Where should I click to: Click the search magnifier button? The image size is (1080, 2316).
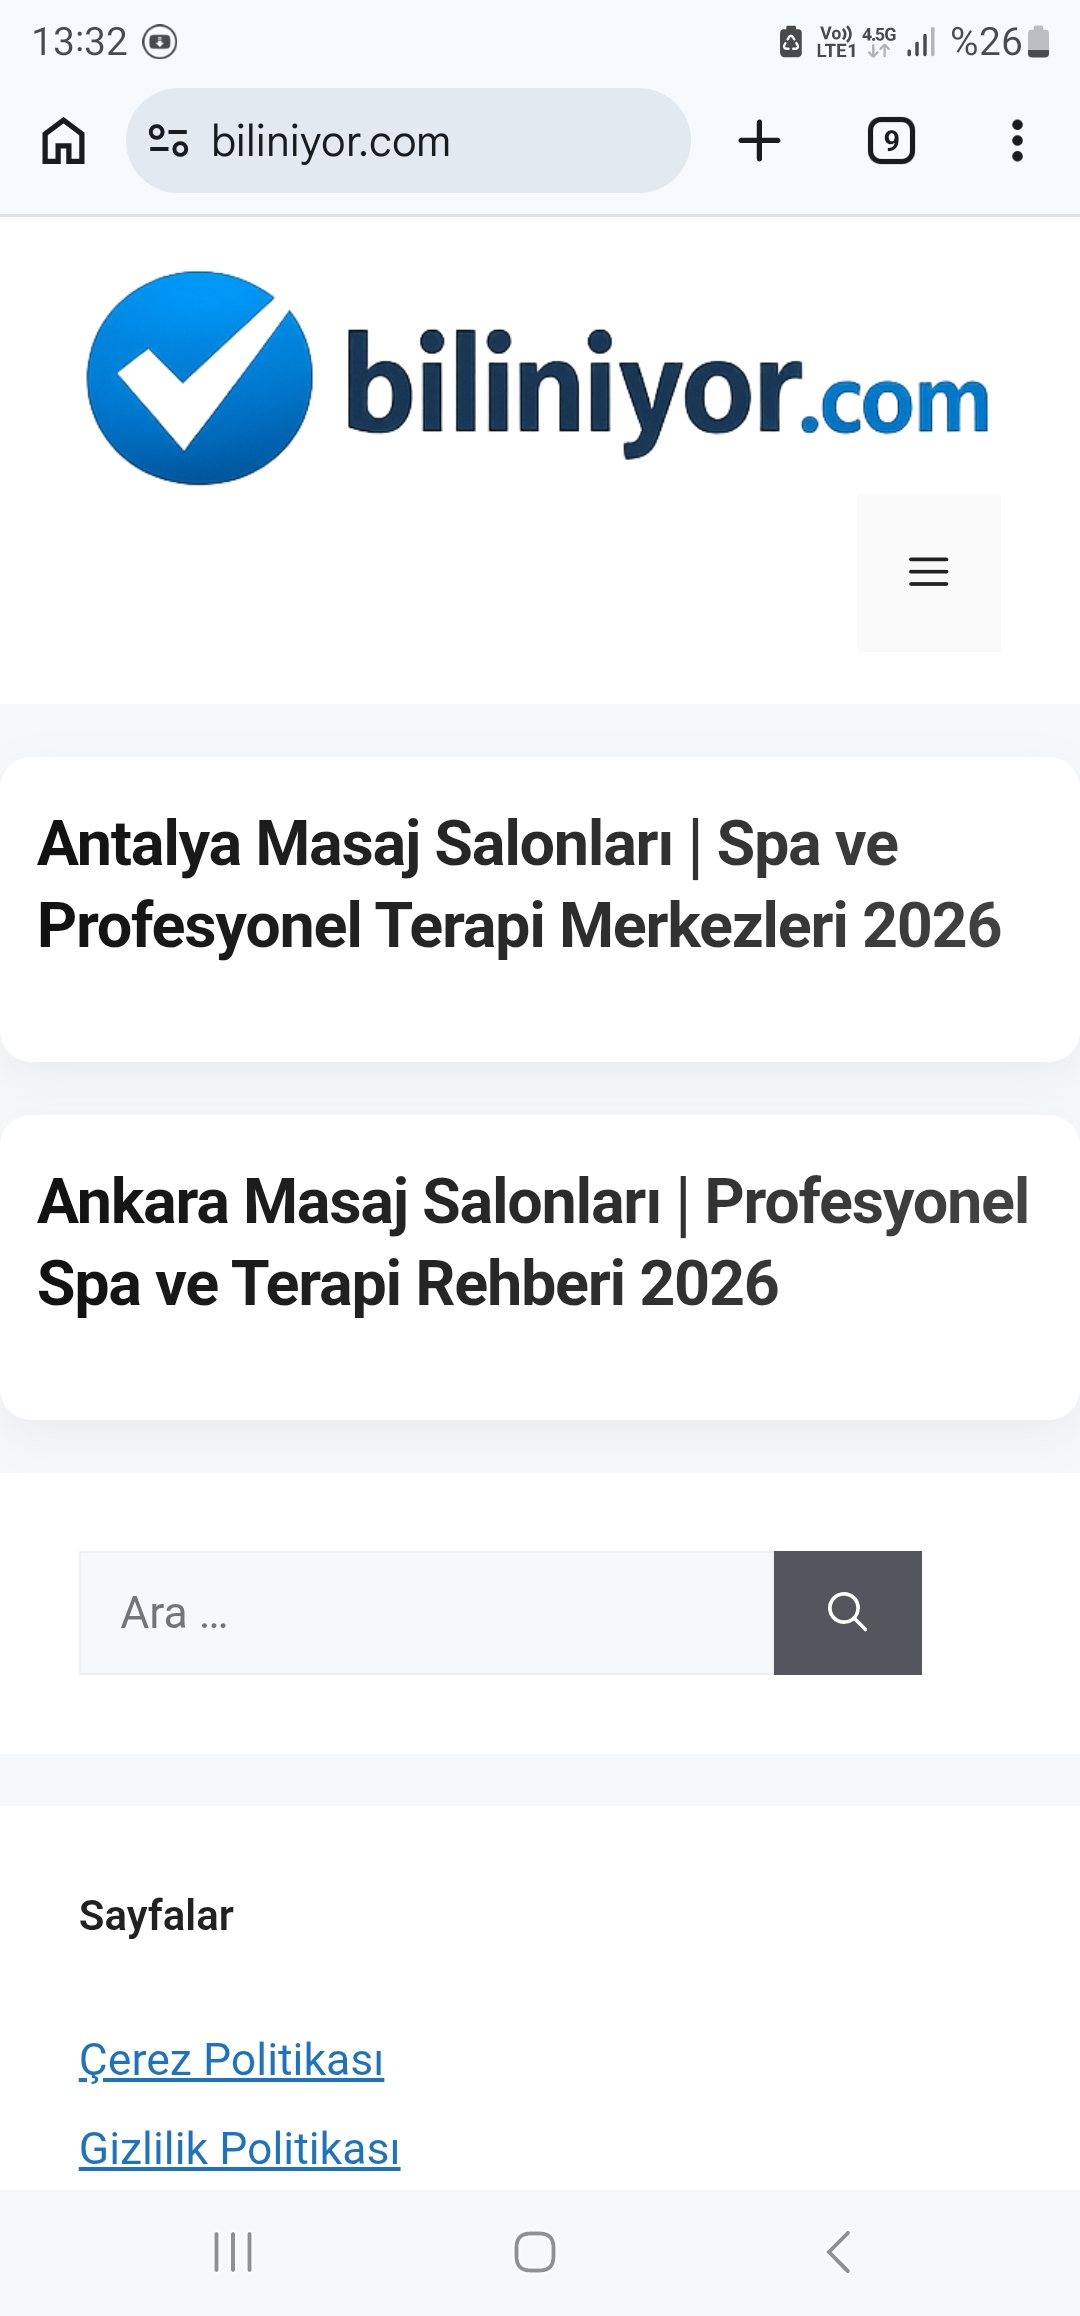point(847,1612)
